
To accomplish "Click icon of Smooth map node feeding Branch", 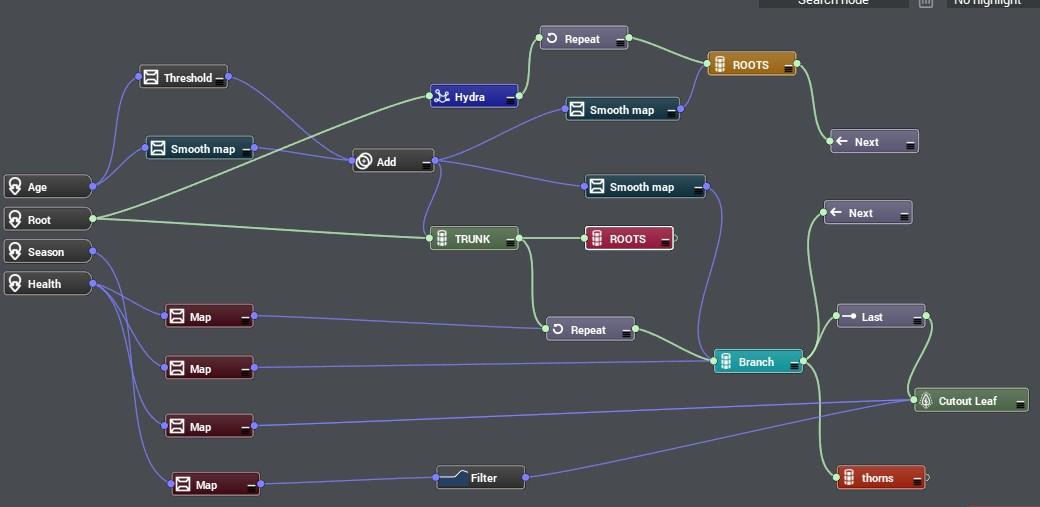I will tap(597, 187).
